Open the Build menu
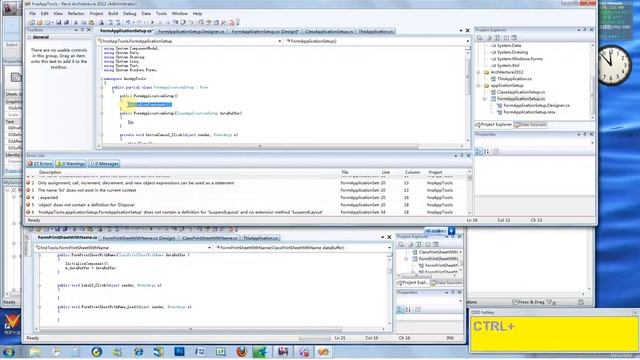 [113, 13]
